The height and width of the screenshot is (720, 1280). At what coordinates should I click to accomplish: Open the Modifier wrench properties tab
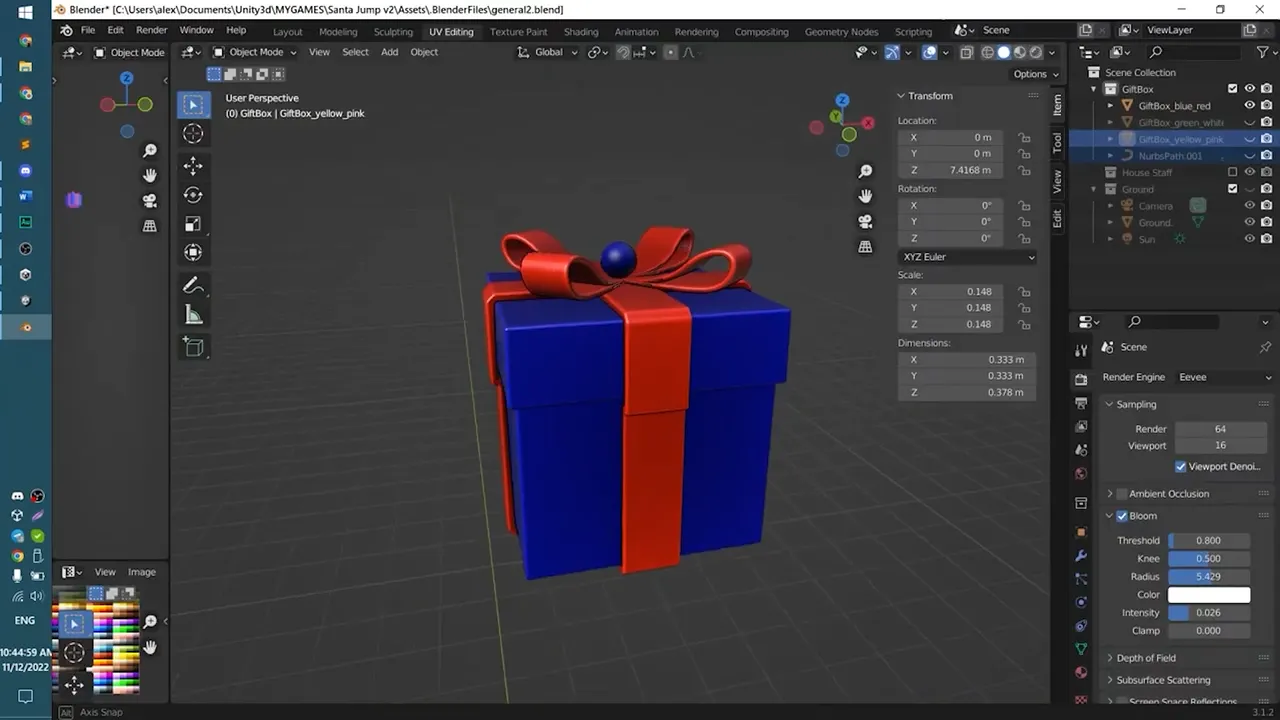point(1081,555)
